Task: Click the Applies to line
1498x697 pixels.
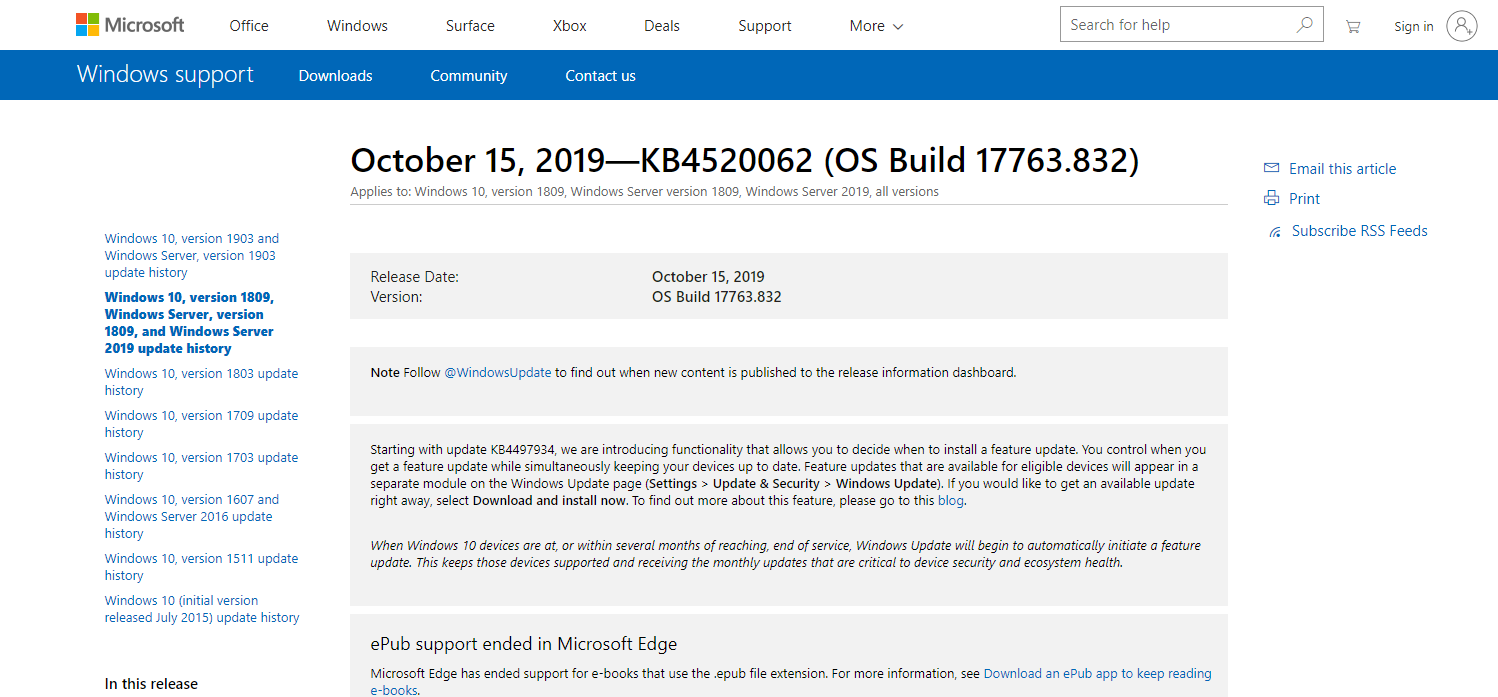Action: tap(644, 191)
